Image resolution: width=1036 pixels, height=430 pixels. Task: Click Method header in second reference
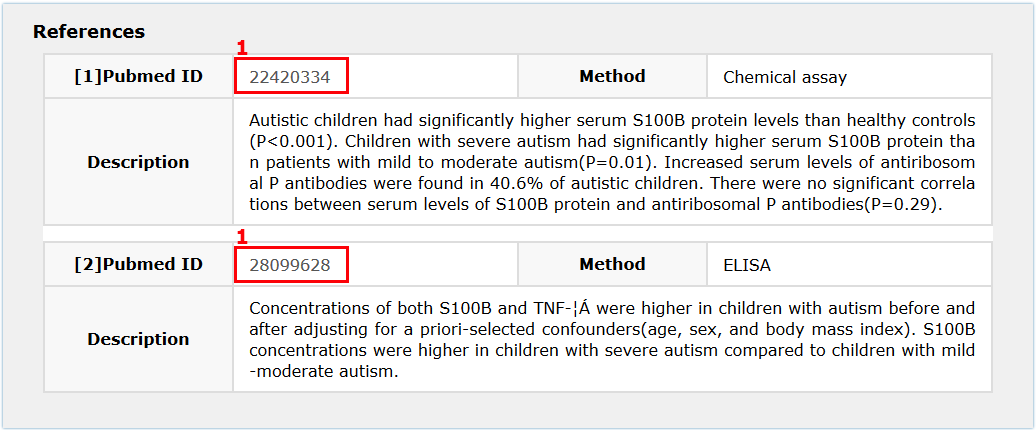pos(612,264)
